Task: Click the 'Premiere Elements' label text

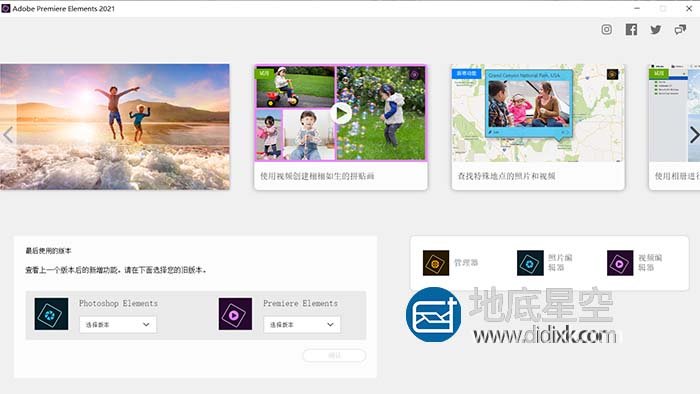Action: coord(300,303)
